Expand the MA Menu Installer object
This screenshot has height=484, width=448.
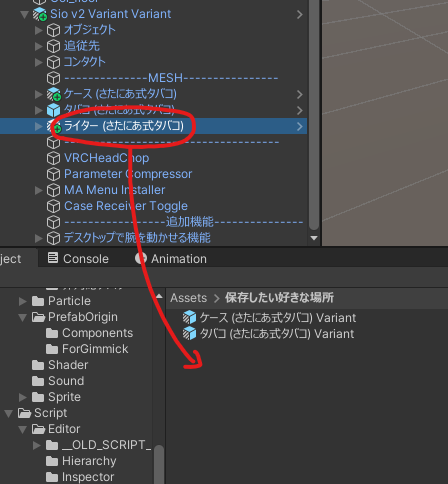[x=39, y=190]
